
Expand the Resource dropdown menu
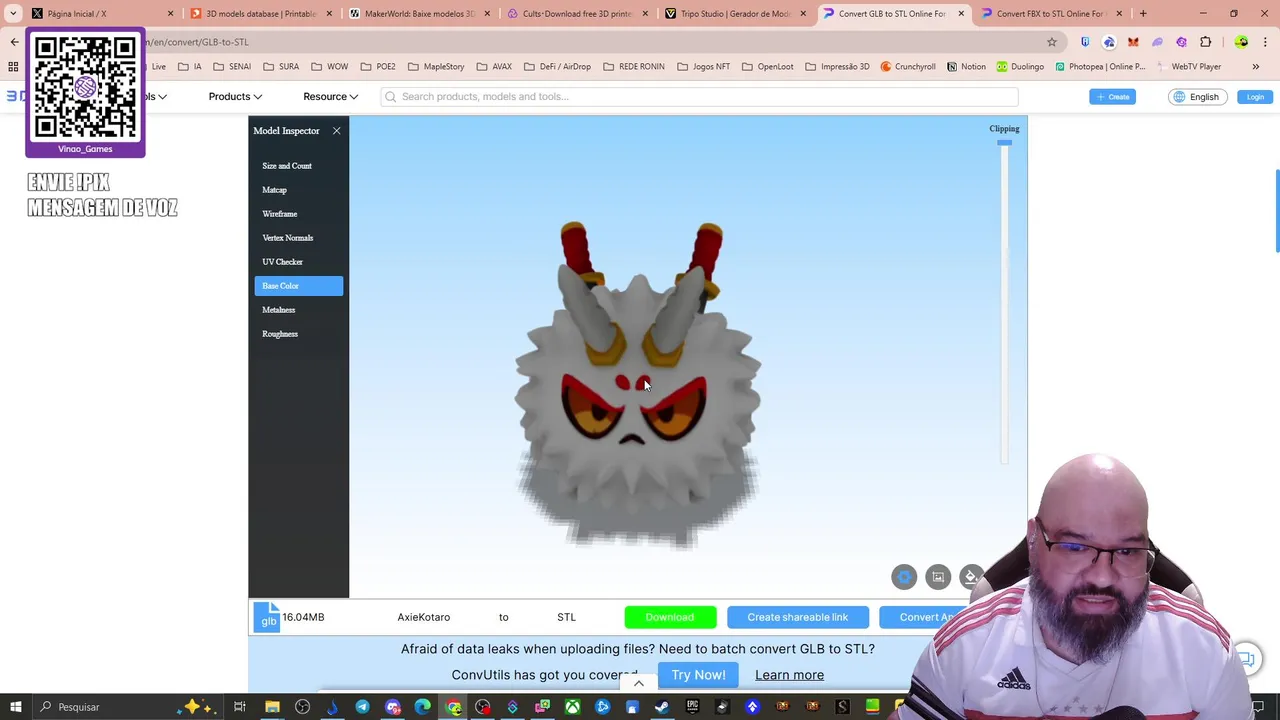click(x=330, y=97)
